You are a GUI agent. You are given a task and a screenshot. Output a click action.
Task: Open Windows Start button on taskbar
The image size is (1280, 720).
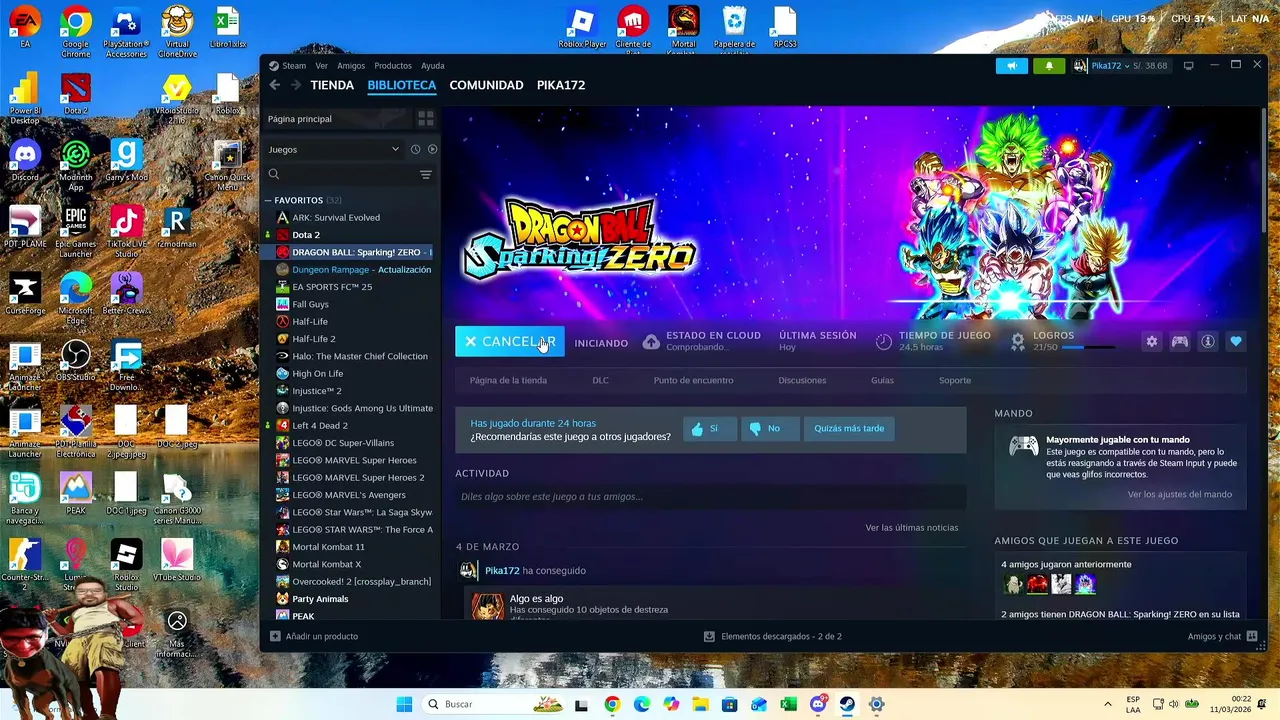(x=404, y=704)
